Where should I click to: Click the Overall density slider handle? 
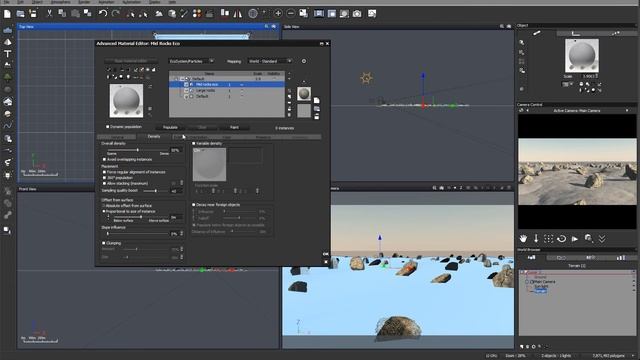pos(138,150)
